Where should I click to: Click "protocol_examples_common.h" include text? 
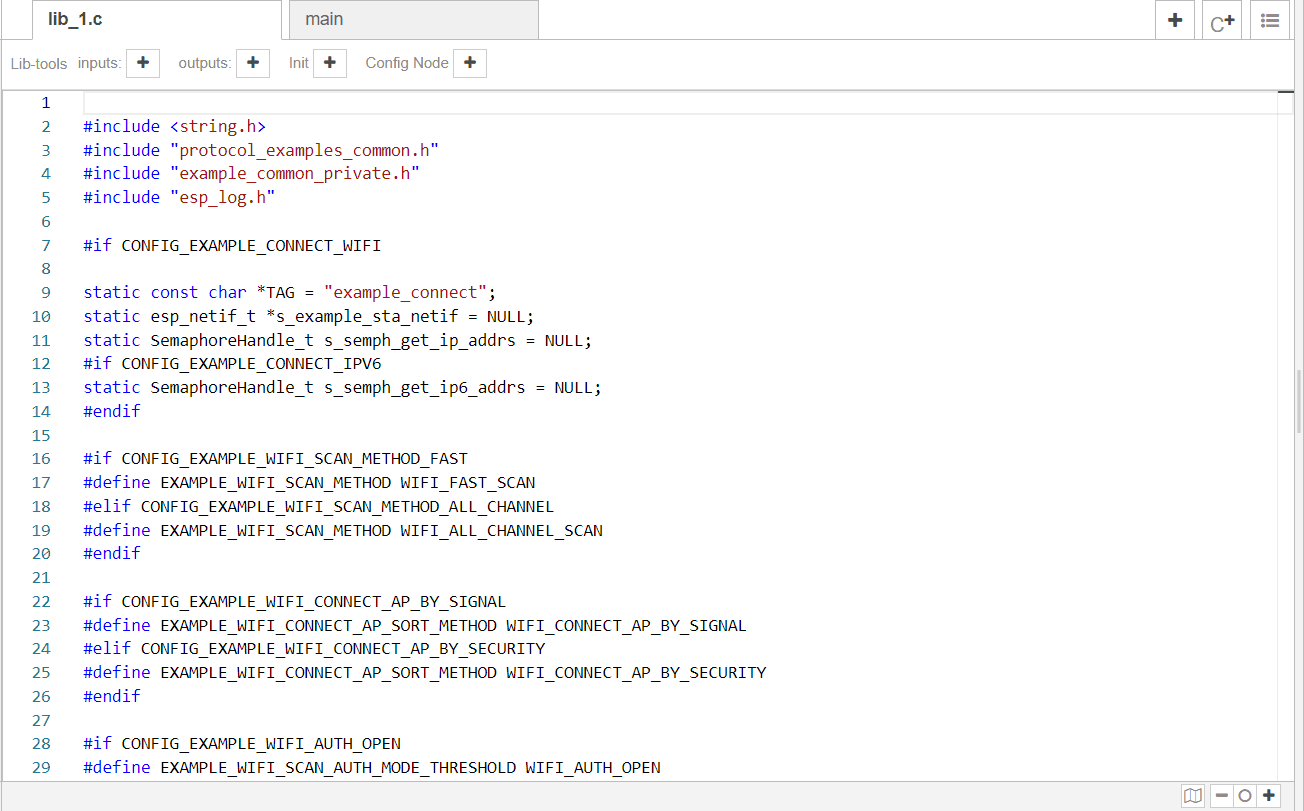305,150
